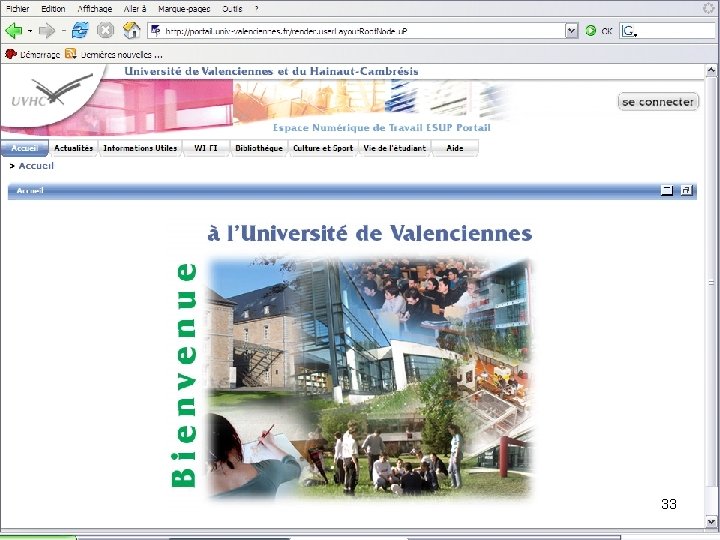
Task: Click into the Google search field
Action: (x=677, y=31)
